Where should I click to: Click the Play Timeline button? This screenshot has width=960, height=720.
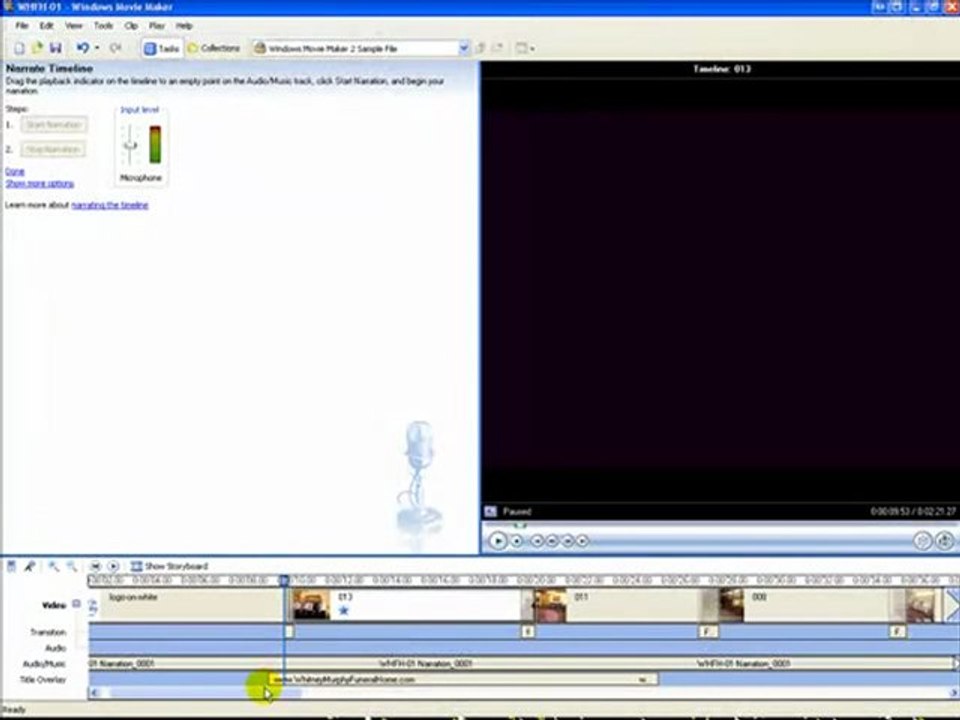[113, 566]
